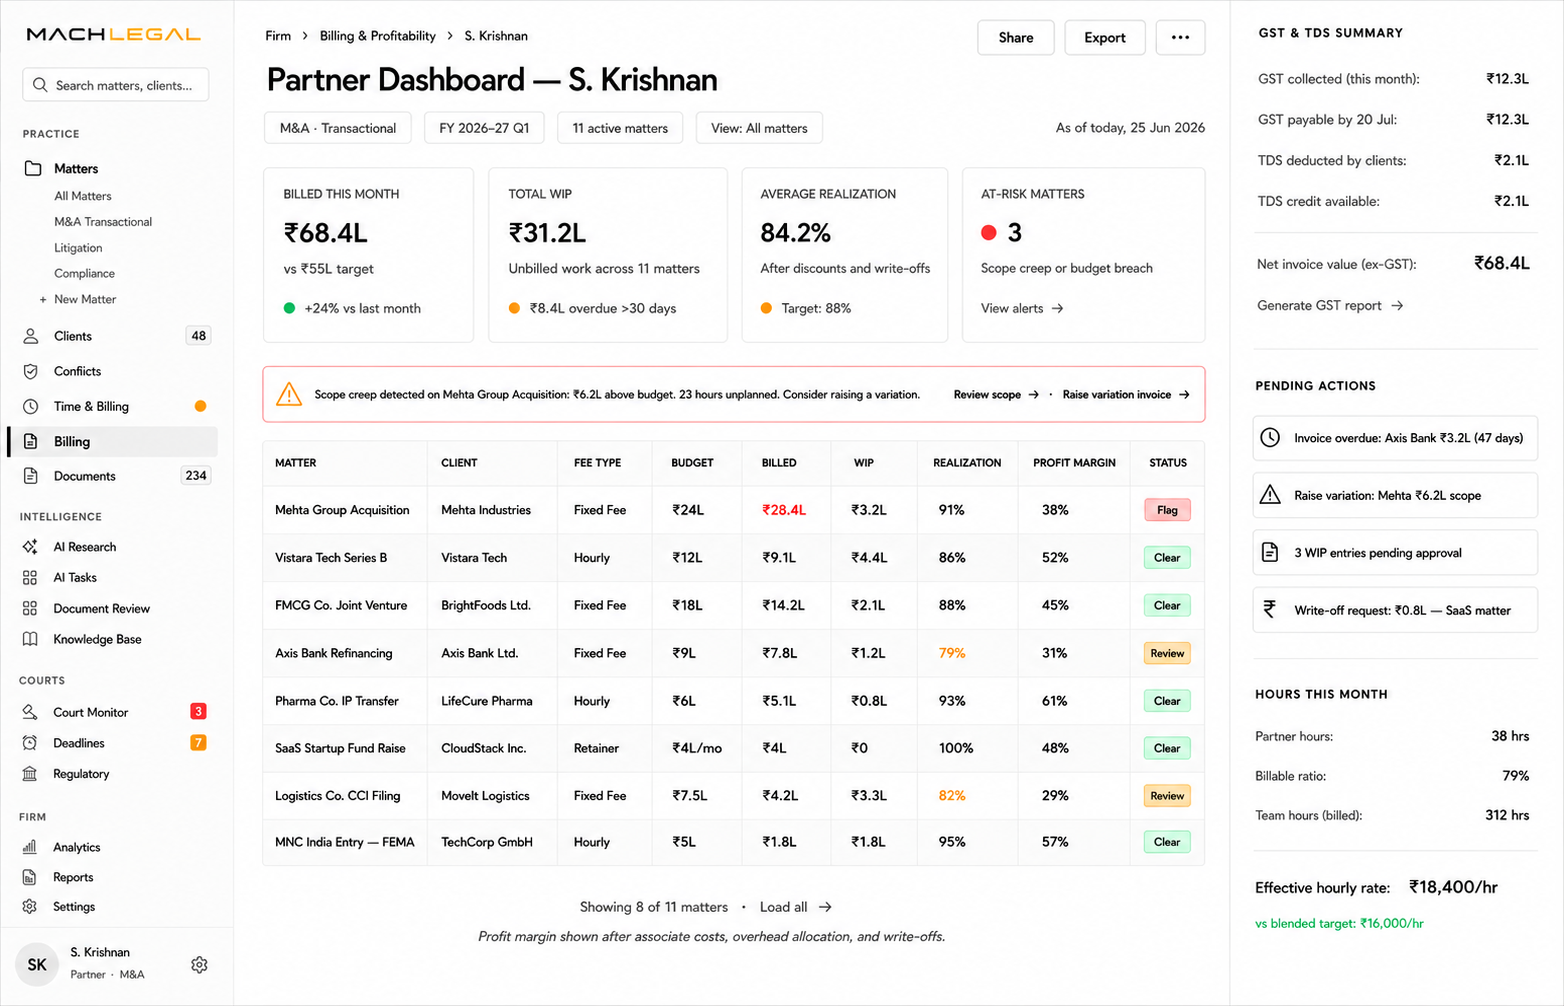Click the search magnifier icon
Viewport: 1564px width, 1006px height.
pos(40,85)
